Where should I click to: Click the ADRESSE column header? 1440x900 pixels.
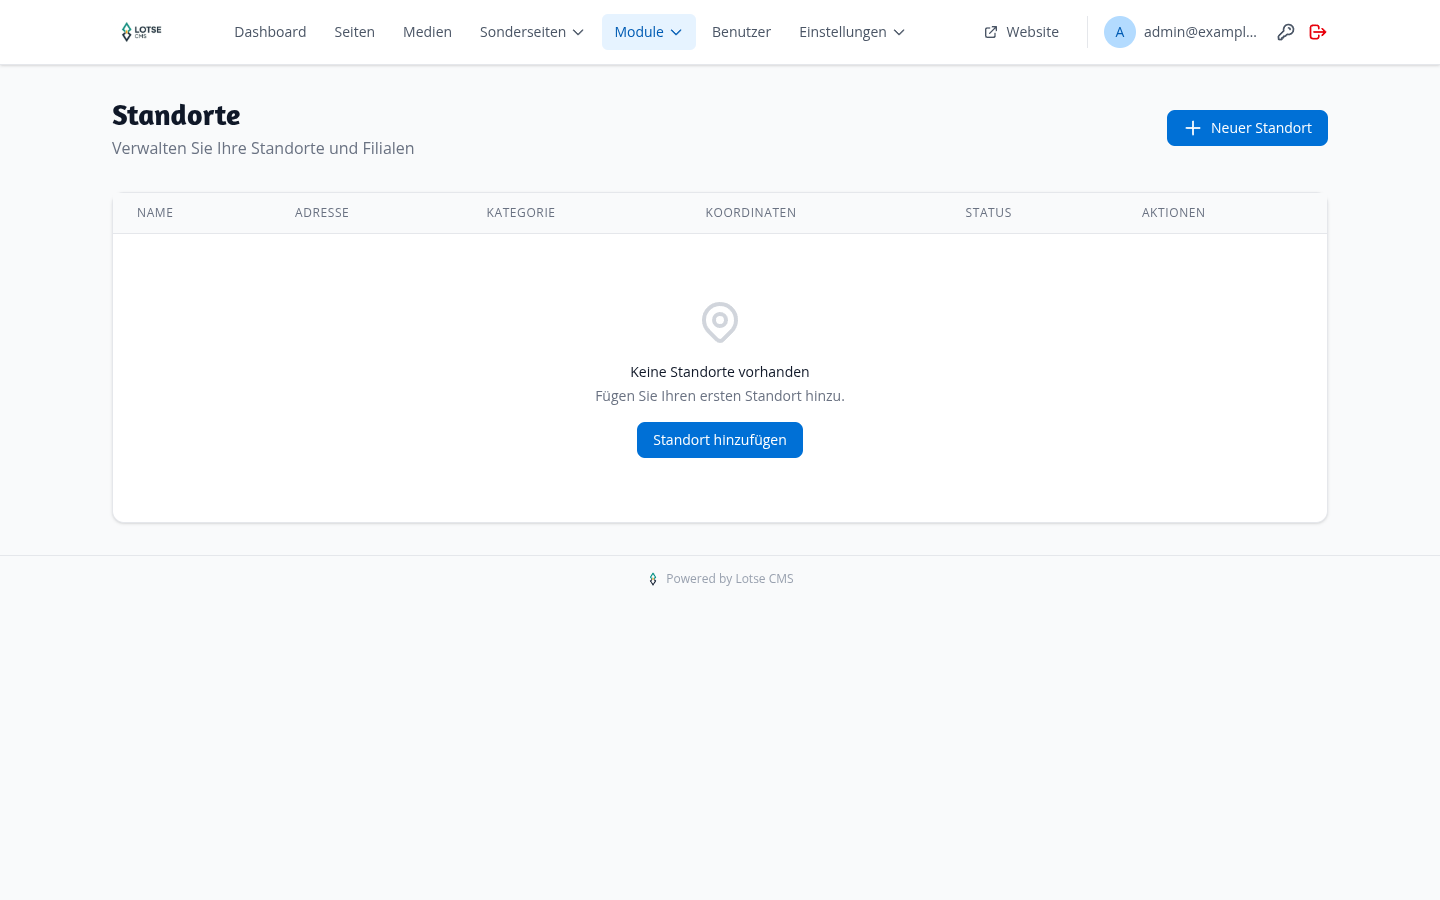tap(322, 213)
